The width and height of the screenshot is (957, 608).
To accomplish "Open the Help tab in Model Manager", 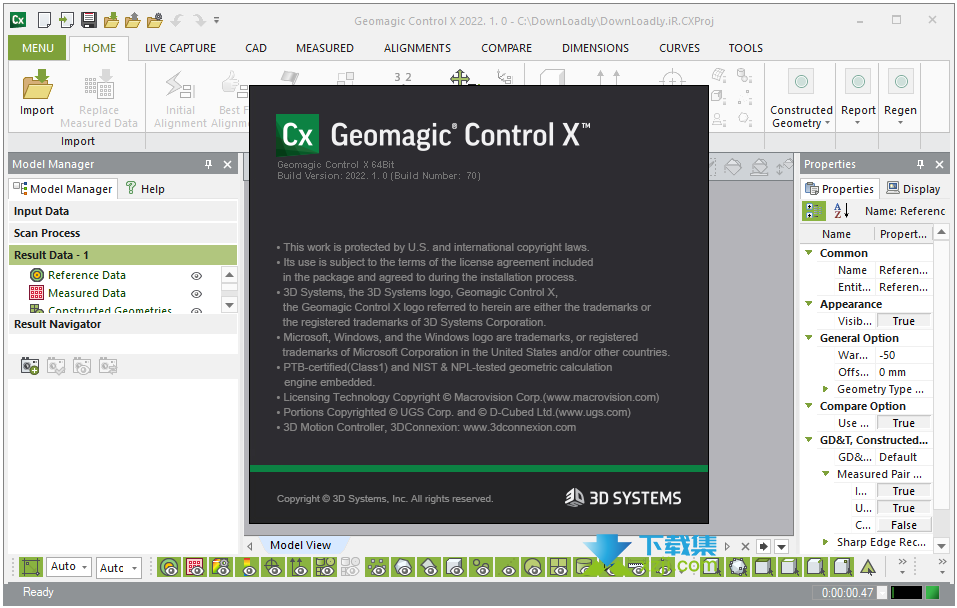I will (x=145, y=189).
